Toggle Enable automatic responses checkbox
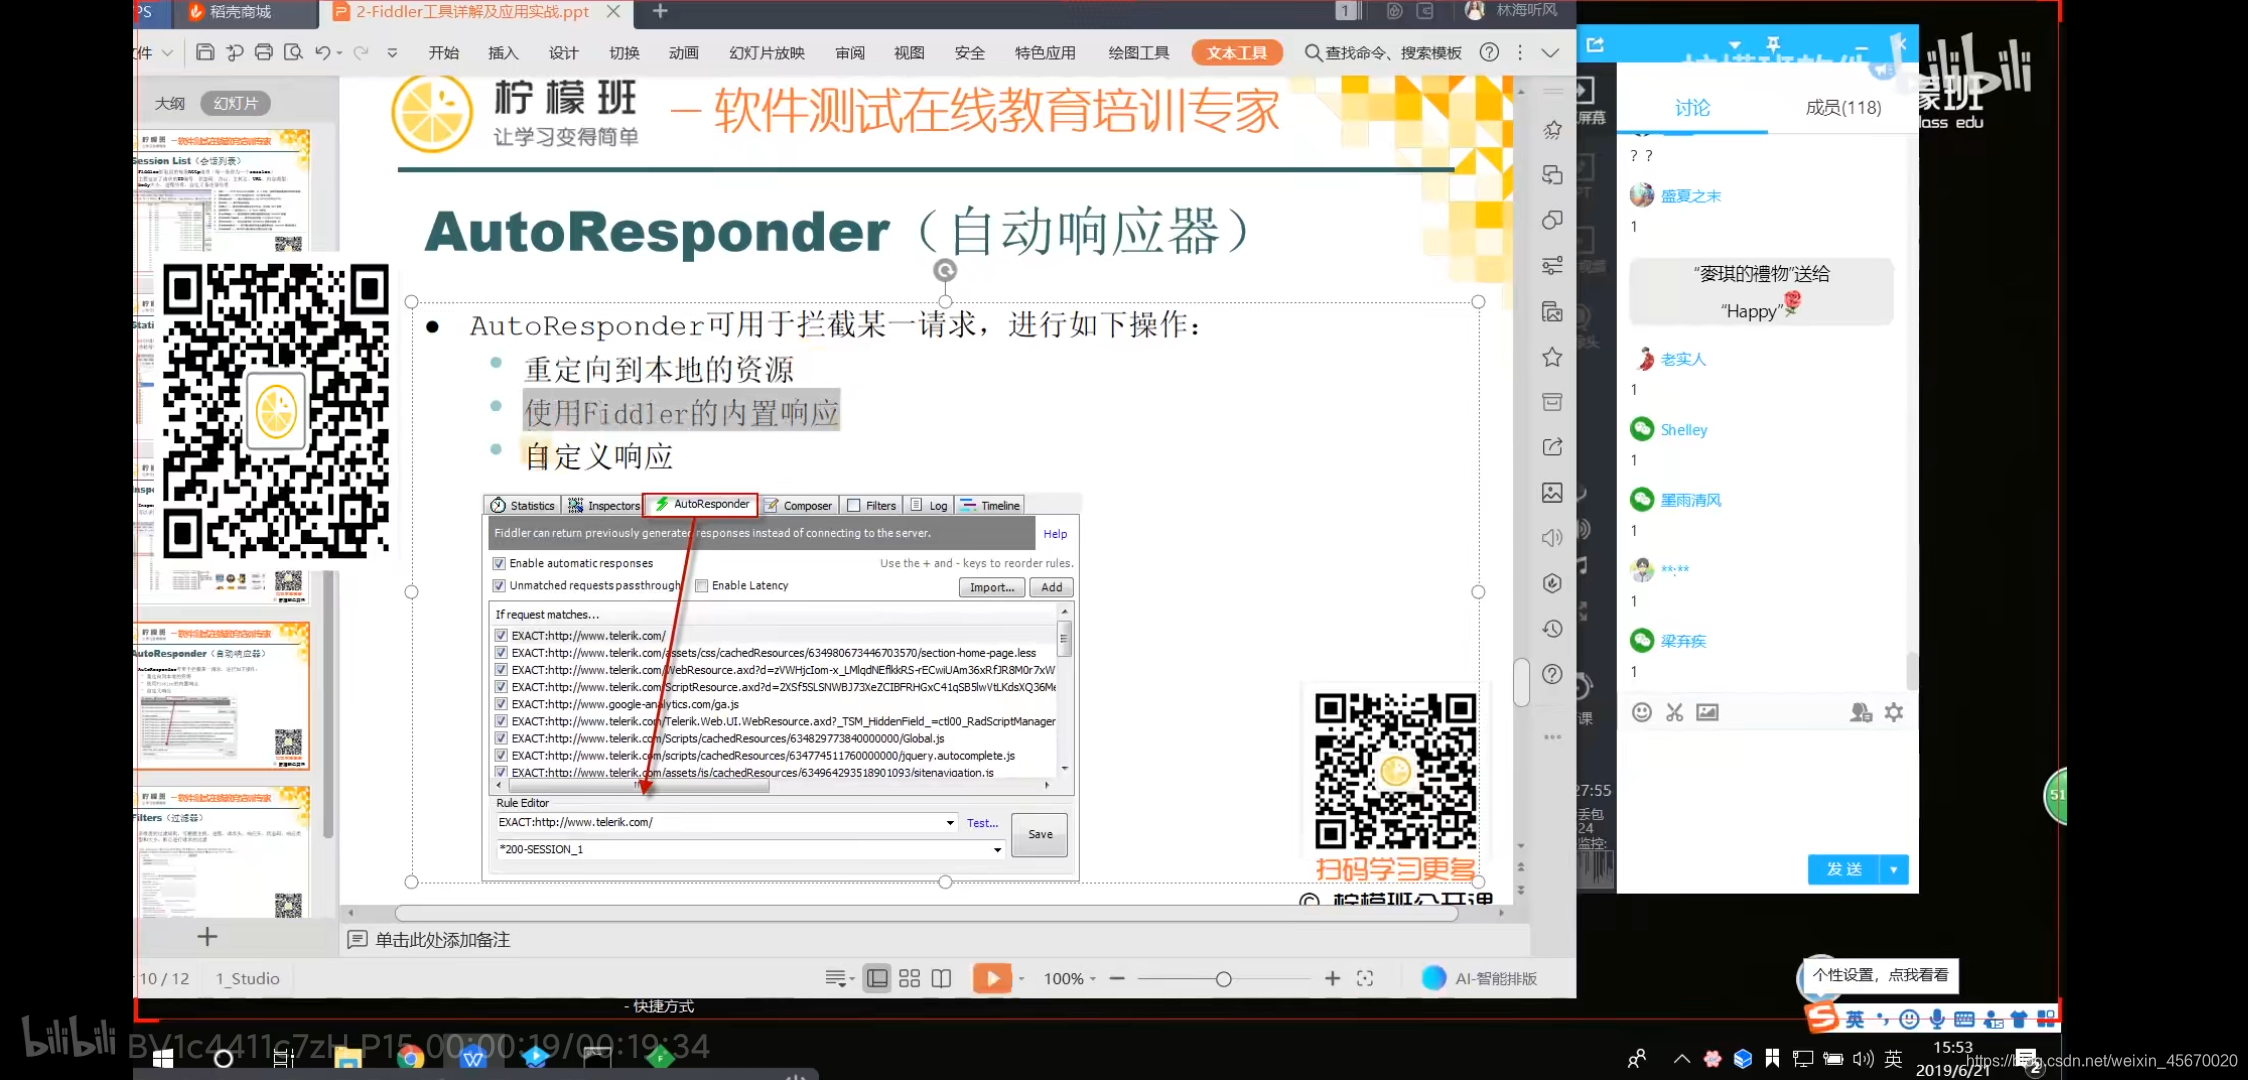Viewport: 2248px width, 1080px height. tap(499, 564)
